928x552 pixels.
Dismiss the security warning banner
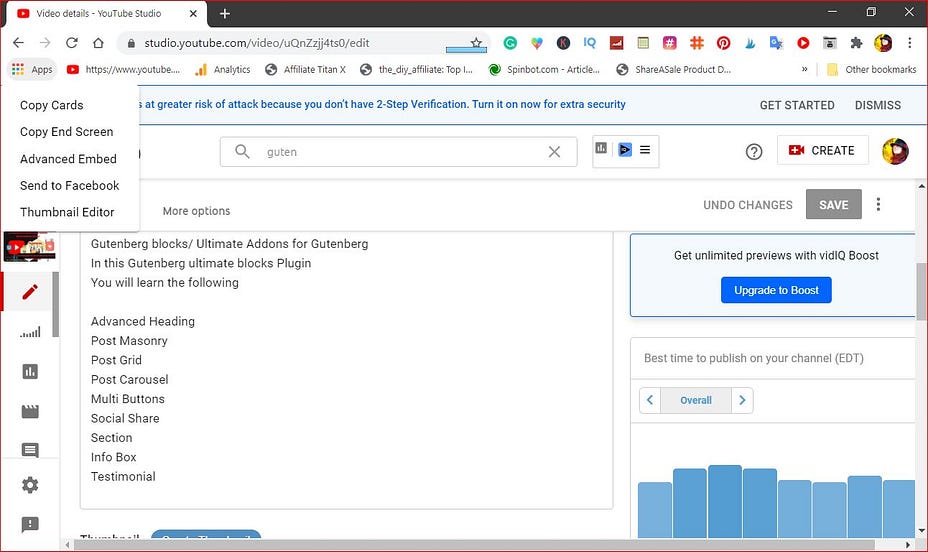pos(878,105)
